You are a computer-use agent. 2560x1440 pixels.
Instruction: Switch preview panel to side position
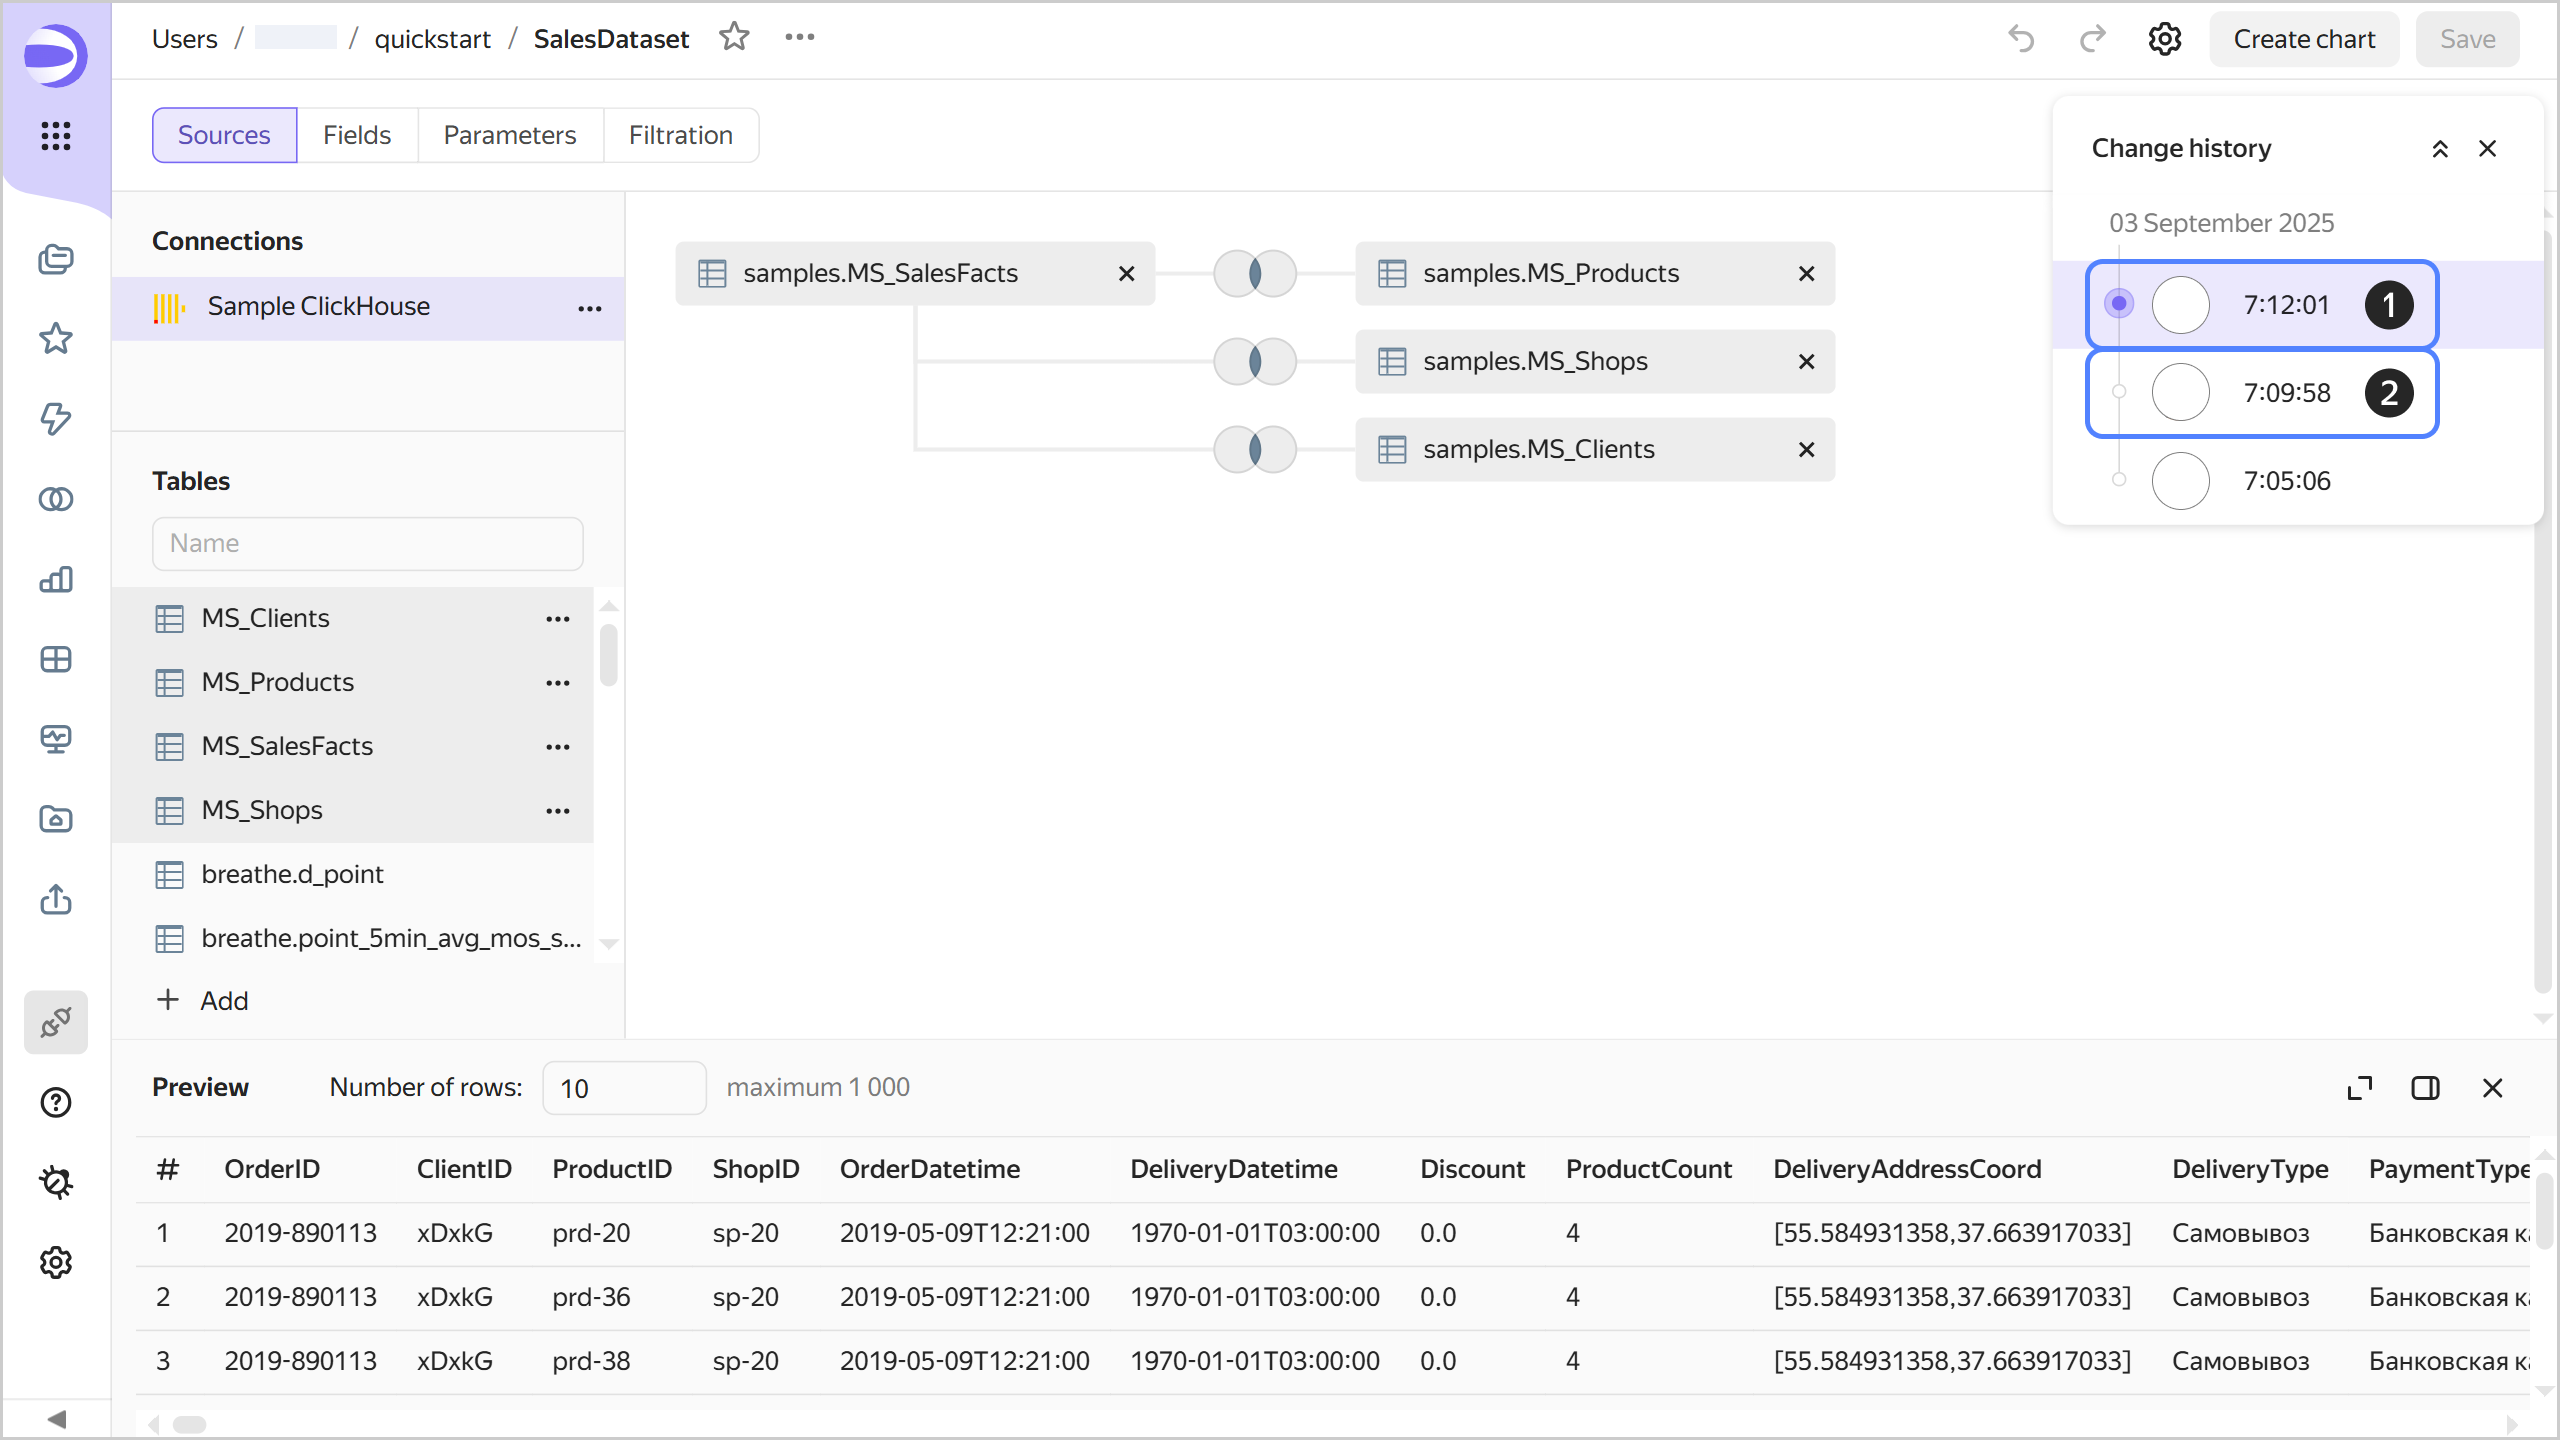click(x=2425, y=1088)
